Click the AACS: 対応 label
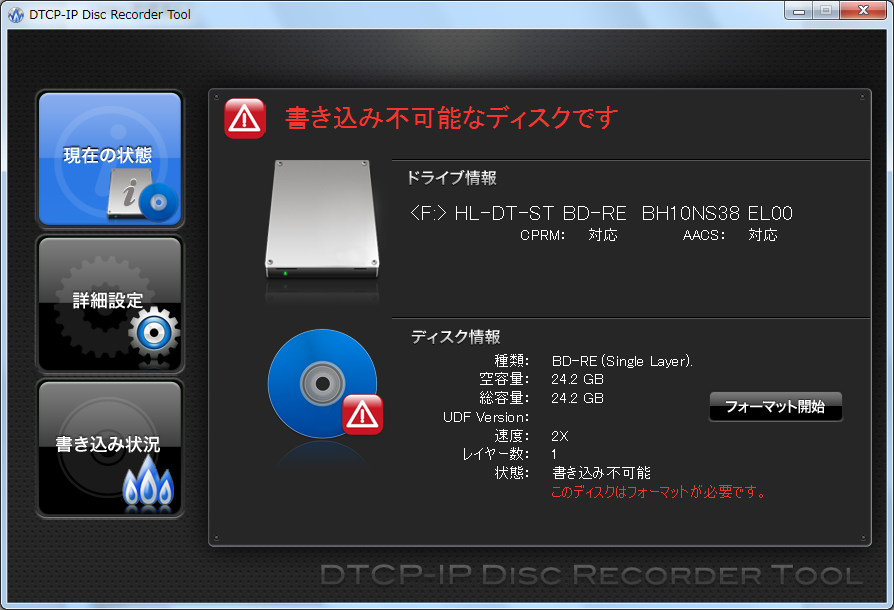 click(x=730, y=235)
